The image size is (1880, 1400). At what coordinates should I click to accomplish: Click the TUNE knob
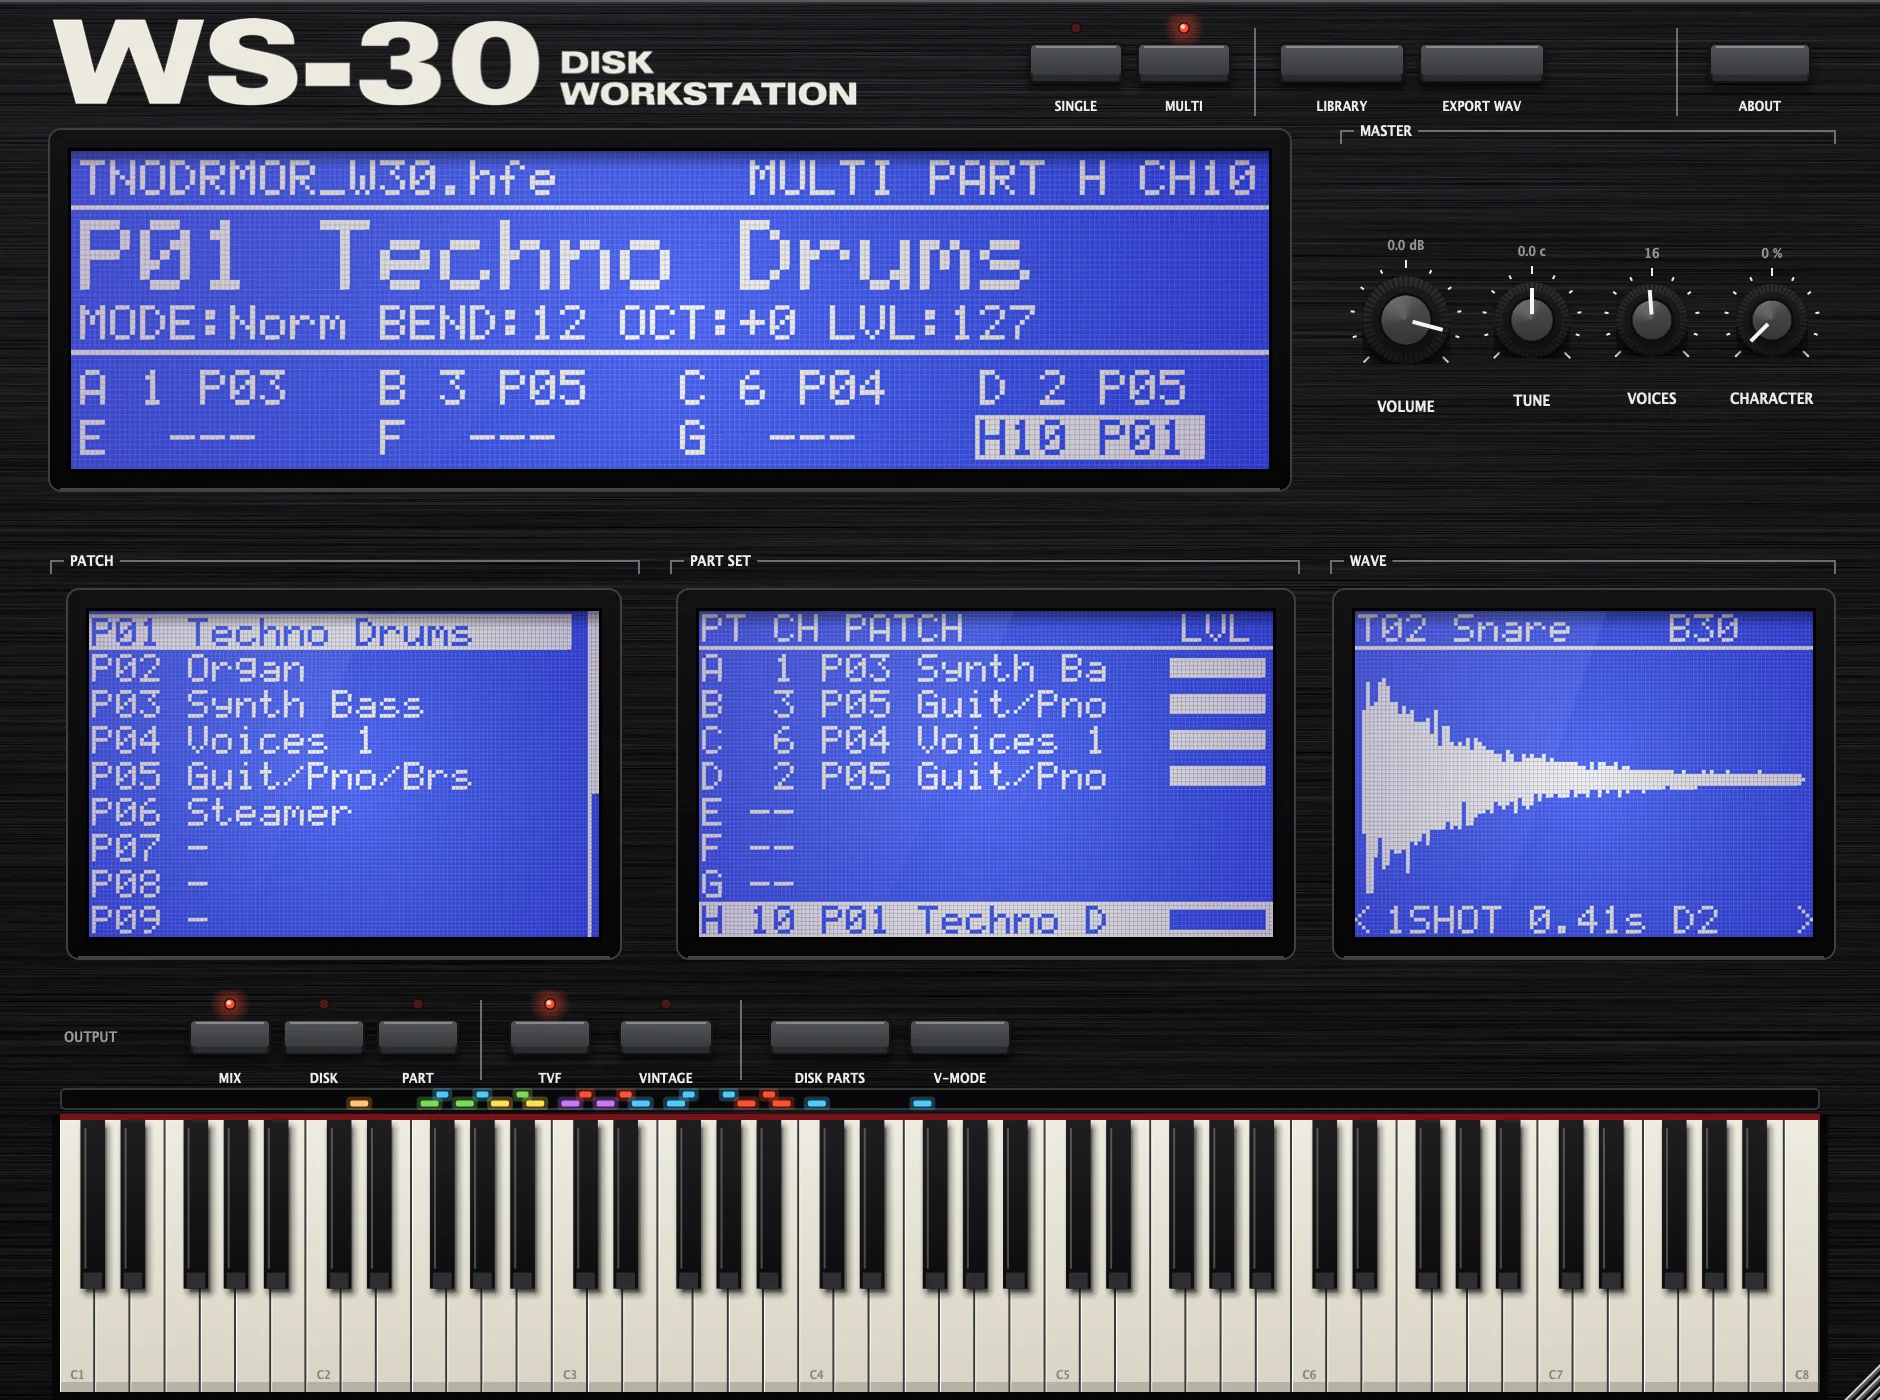point(1531,320)
